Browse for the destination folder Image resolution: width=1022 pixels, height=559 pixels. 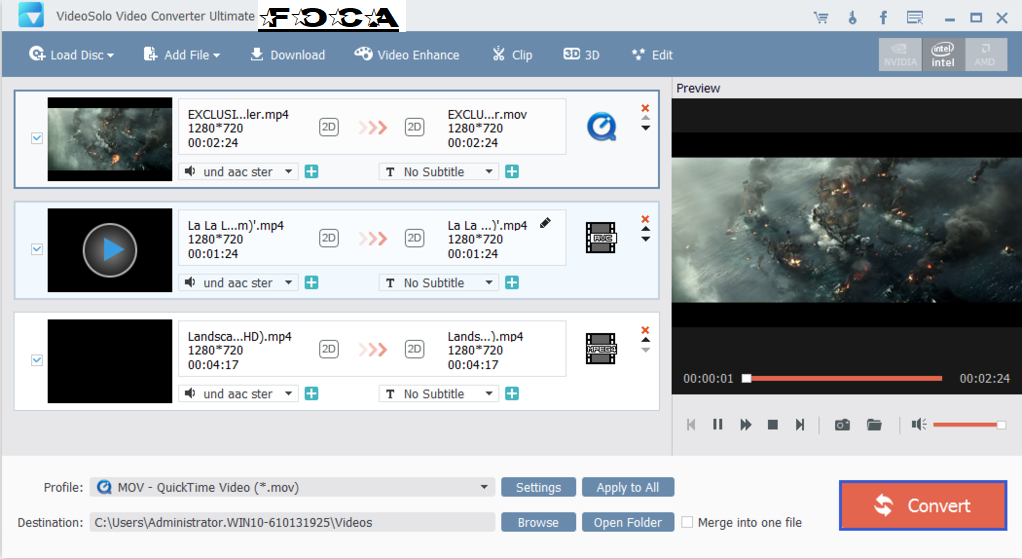[538, 522]
